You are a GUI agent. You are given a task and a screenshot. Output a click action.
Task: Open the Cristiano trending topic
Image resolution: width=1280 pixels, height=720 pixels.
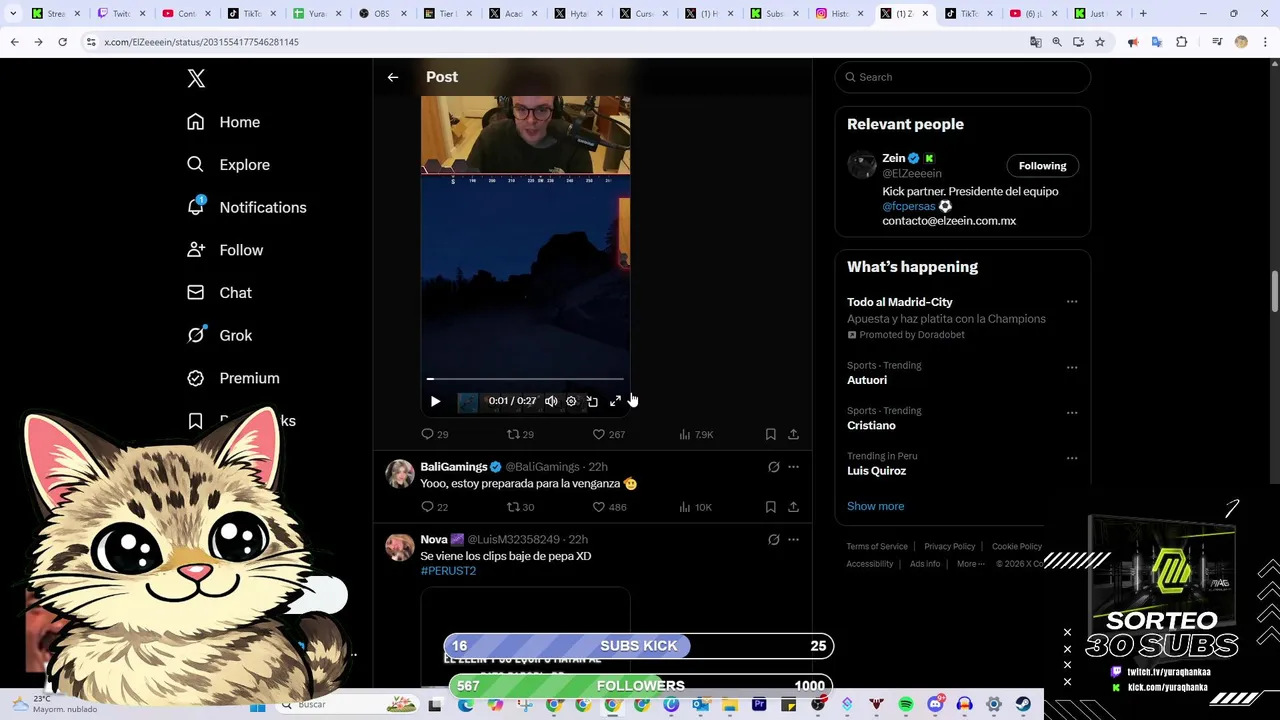tap(871, 425)
